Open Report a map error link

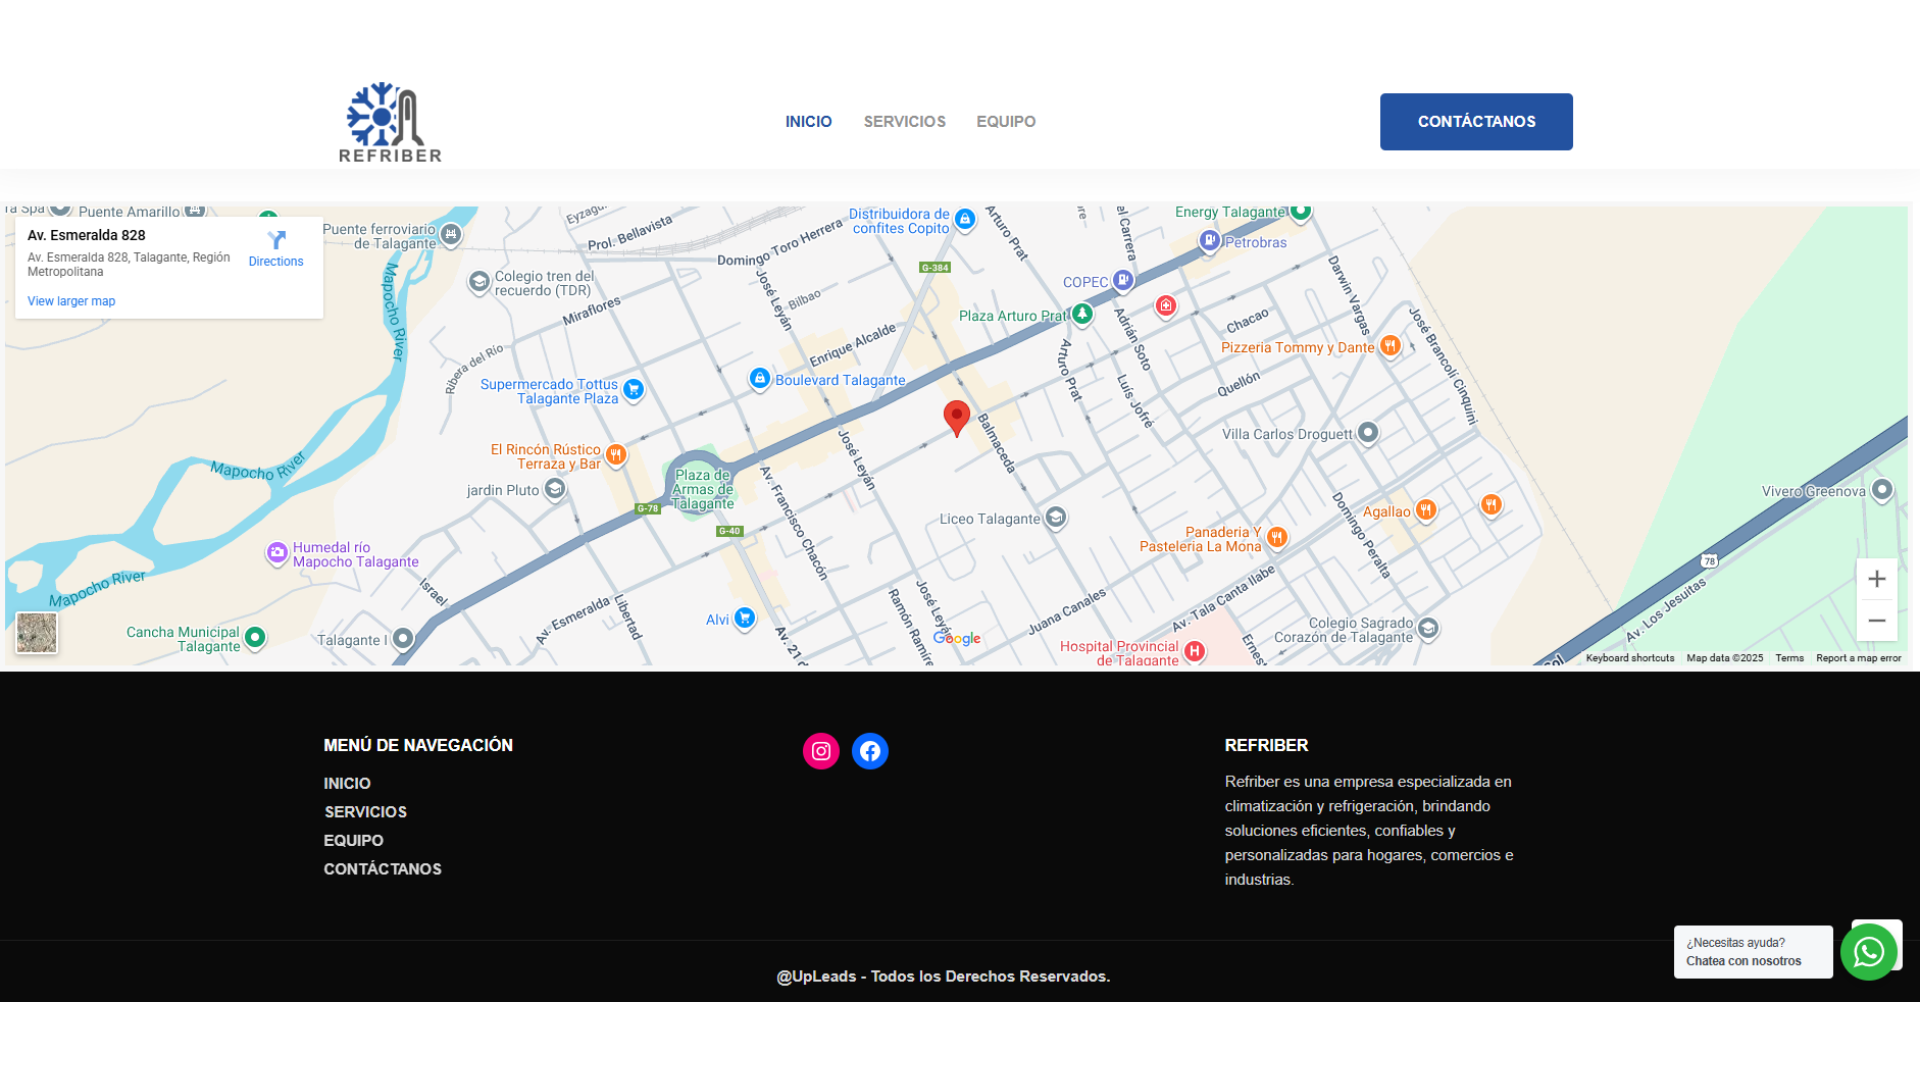1858,658
